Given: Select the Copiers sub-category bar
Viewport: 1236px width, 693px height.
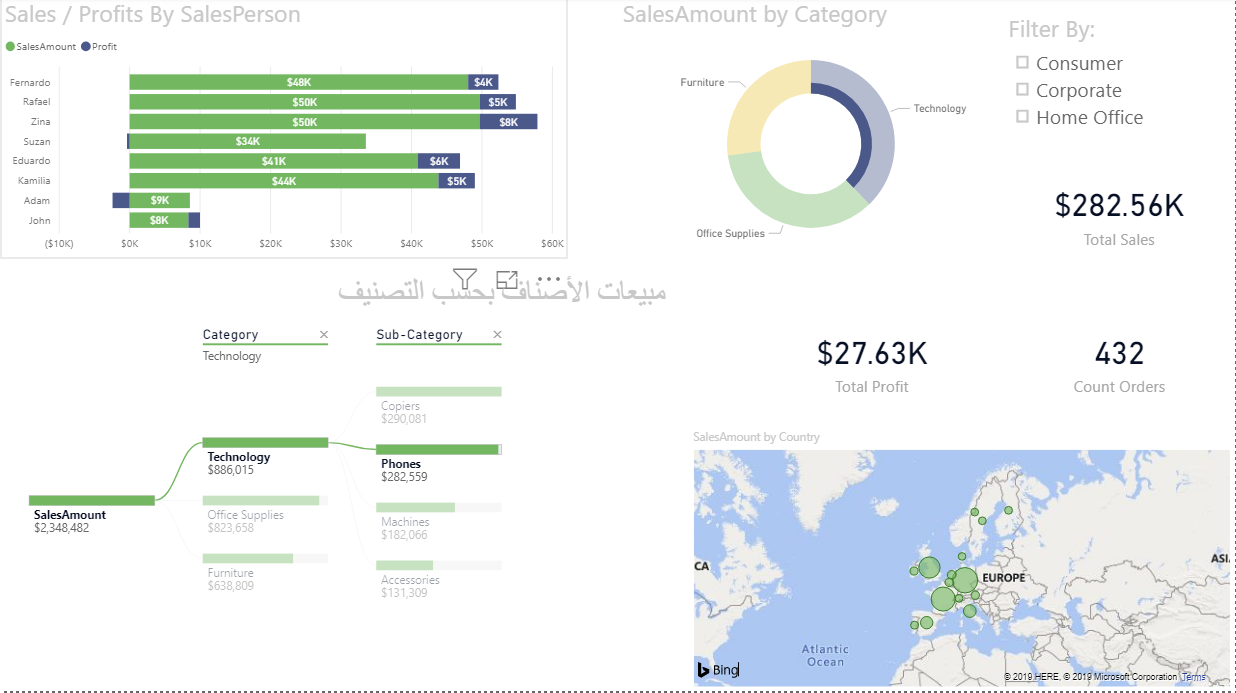Looking at the screenshot, I should 438,392.
